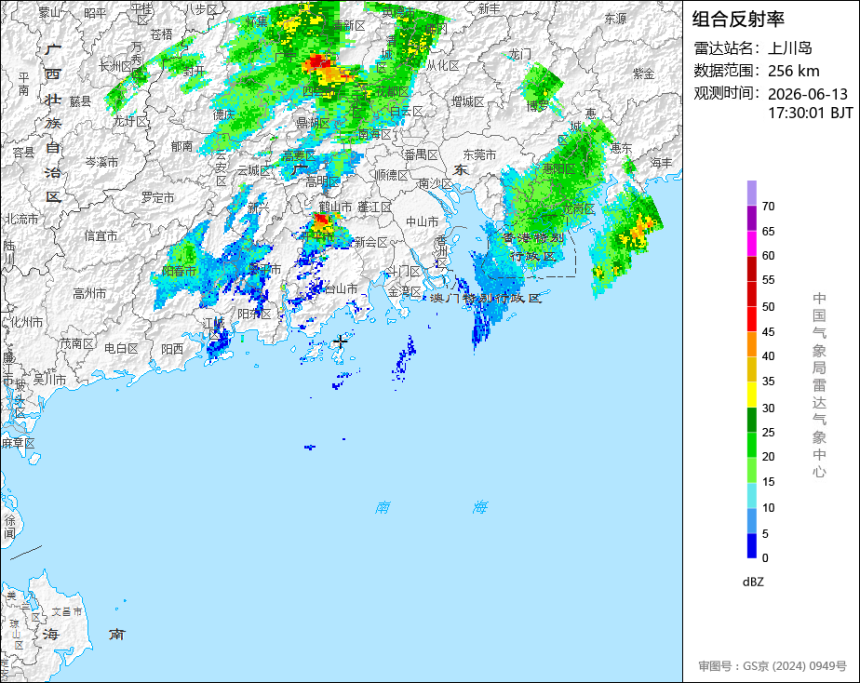Click the dark blue 0–5 dBZ legend swatch
The image size is (860, 683).
tap(751, 546)
